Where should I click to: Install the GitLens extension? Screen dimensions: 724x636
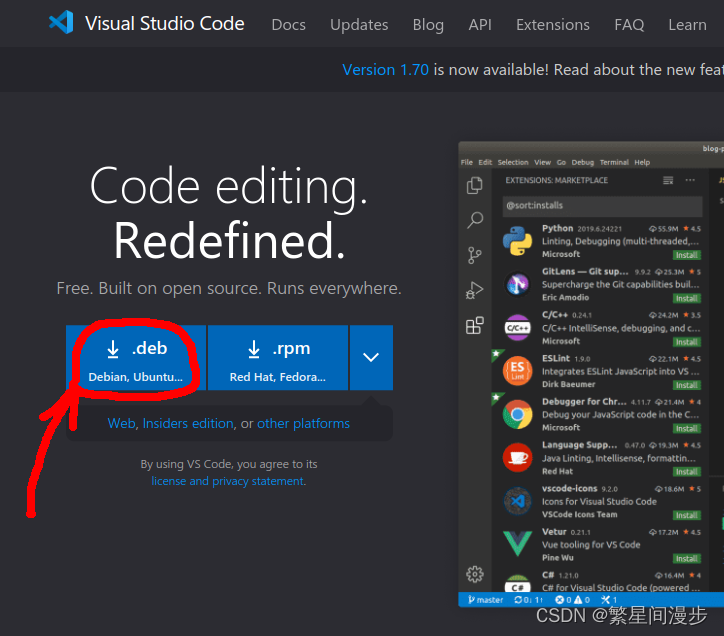687,298
